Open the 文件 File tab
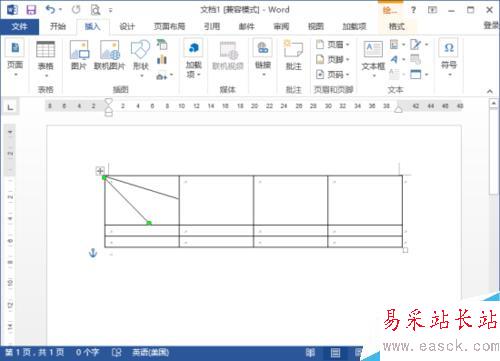500x361 pixels. click(x=19, y=26)
